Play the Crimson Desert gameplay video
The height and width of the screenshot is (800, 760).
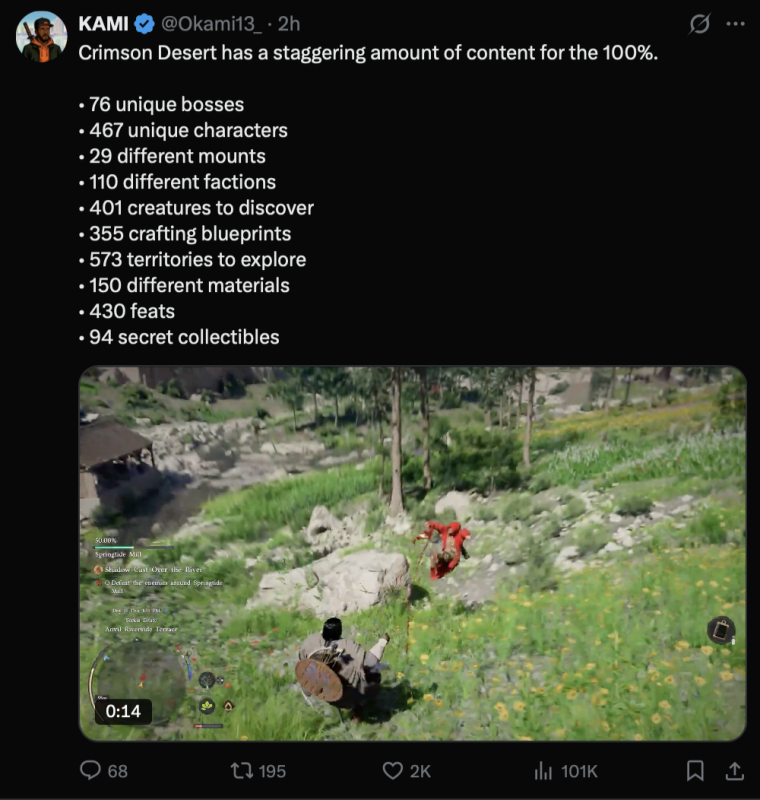(x=412, y=553)
